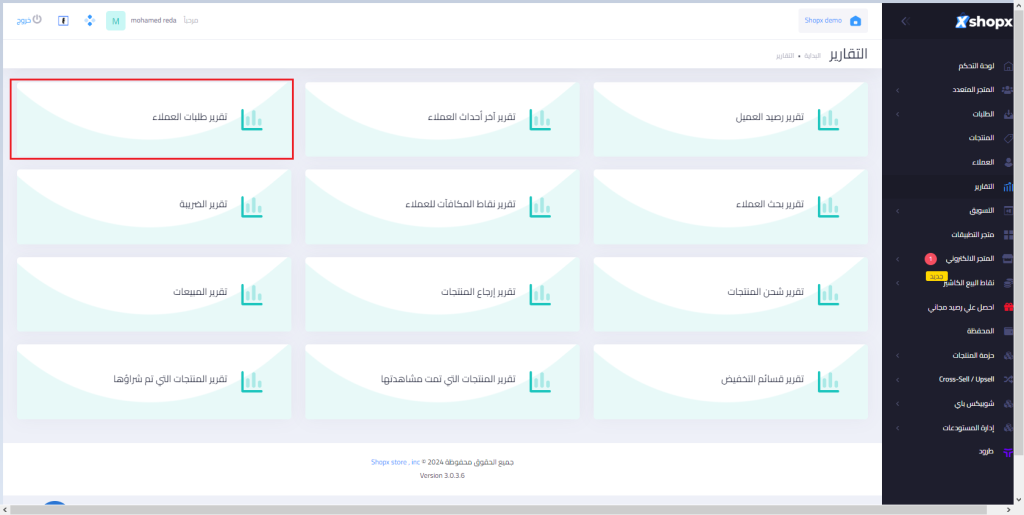
Task: Collapse the sidebar using the top arrow
Action: point(904,21)
